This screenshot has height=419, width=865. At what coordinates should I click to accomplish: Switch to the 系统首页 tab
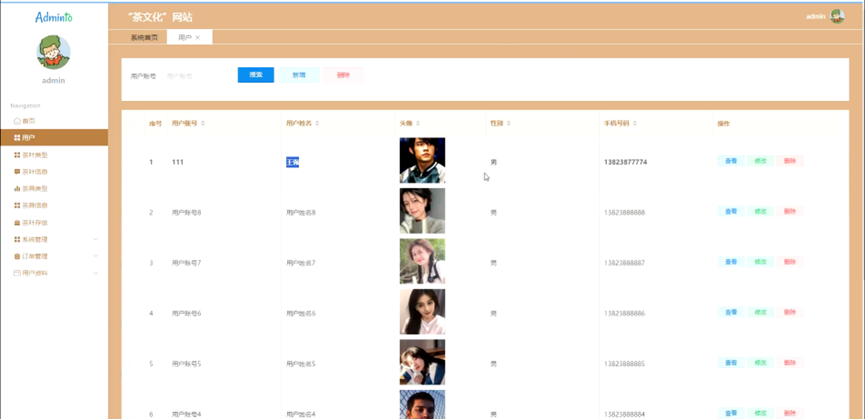(x=144, y=37)
